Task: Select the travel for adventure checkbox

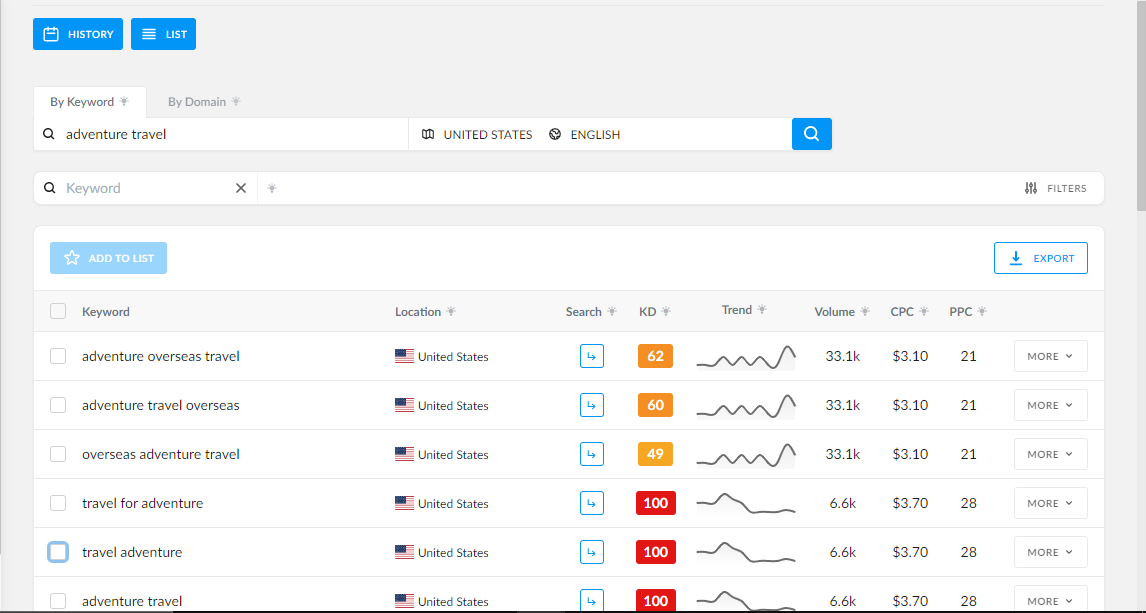Action: tap(58, 503)
